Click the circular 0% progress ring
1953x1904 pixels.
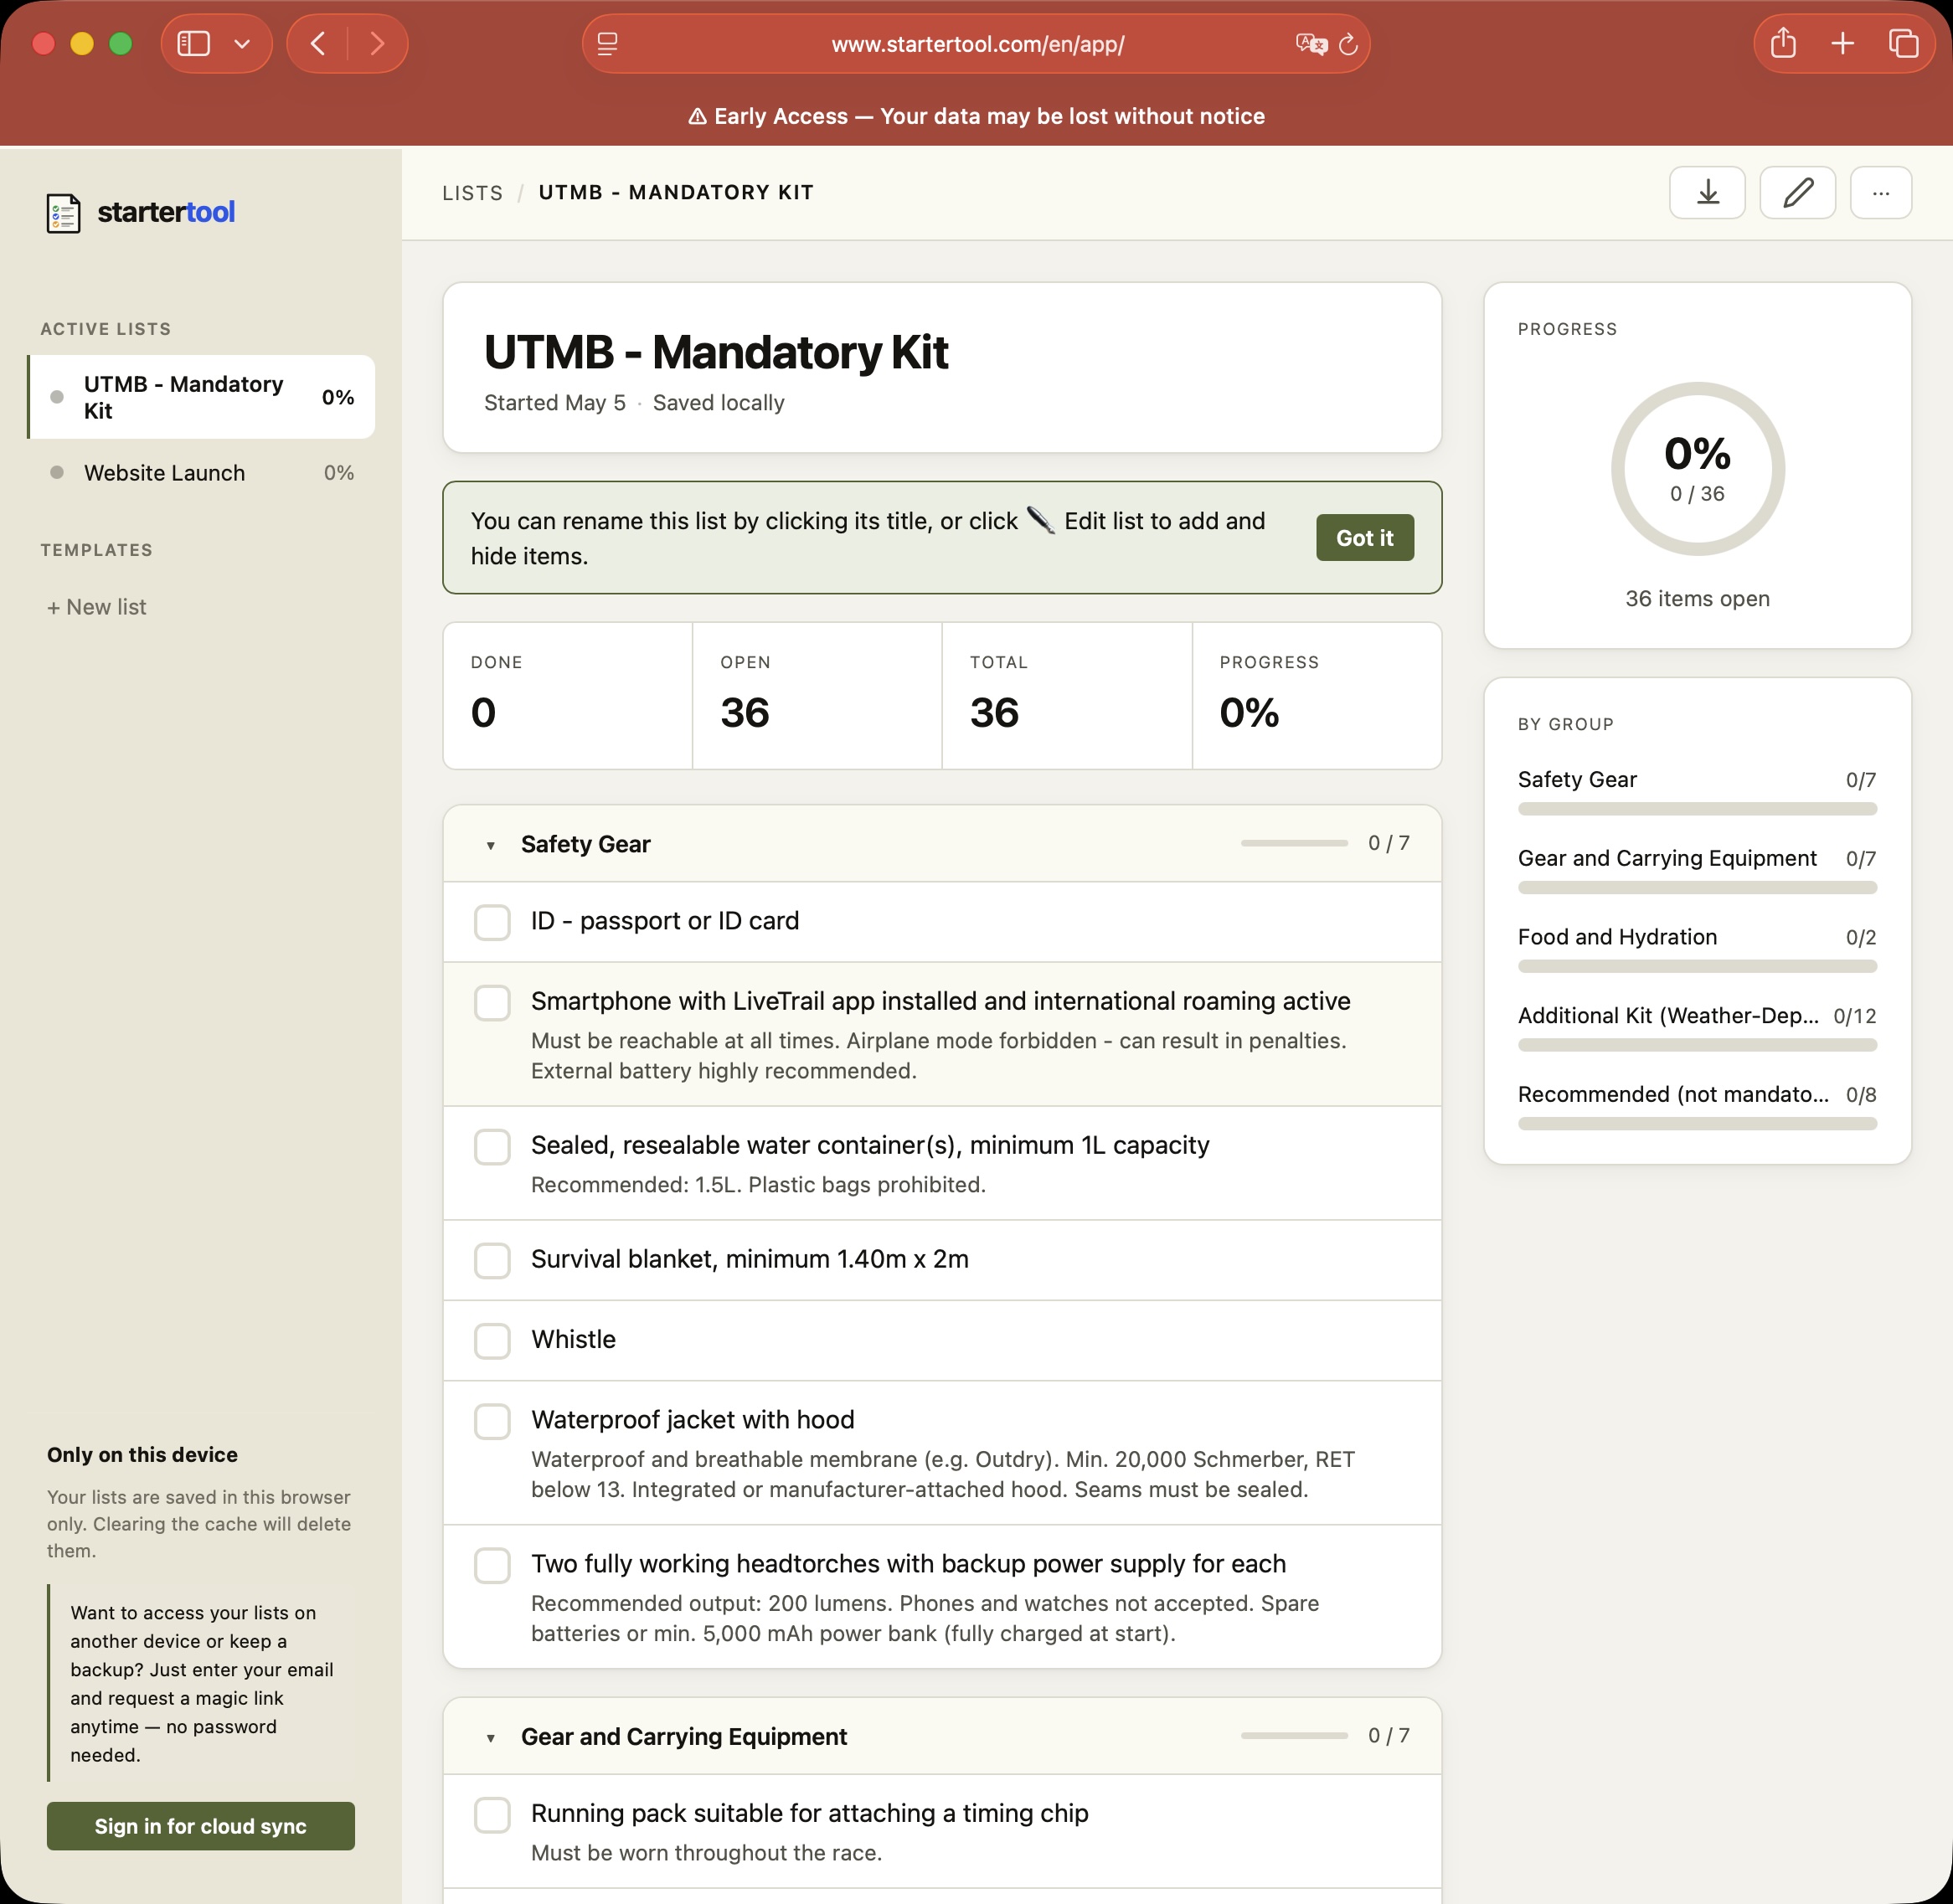(x=1697, y=469)
